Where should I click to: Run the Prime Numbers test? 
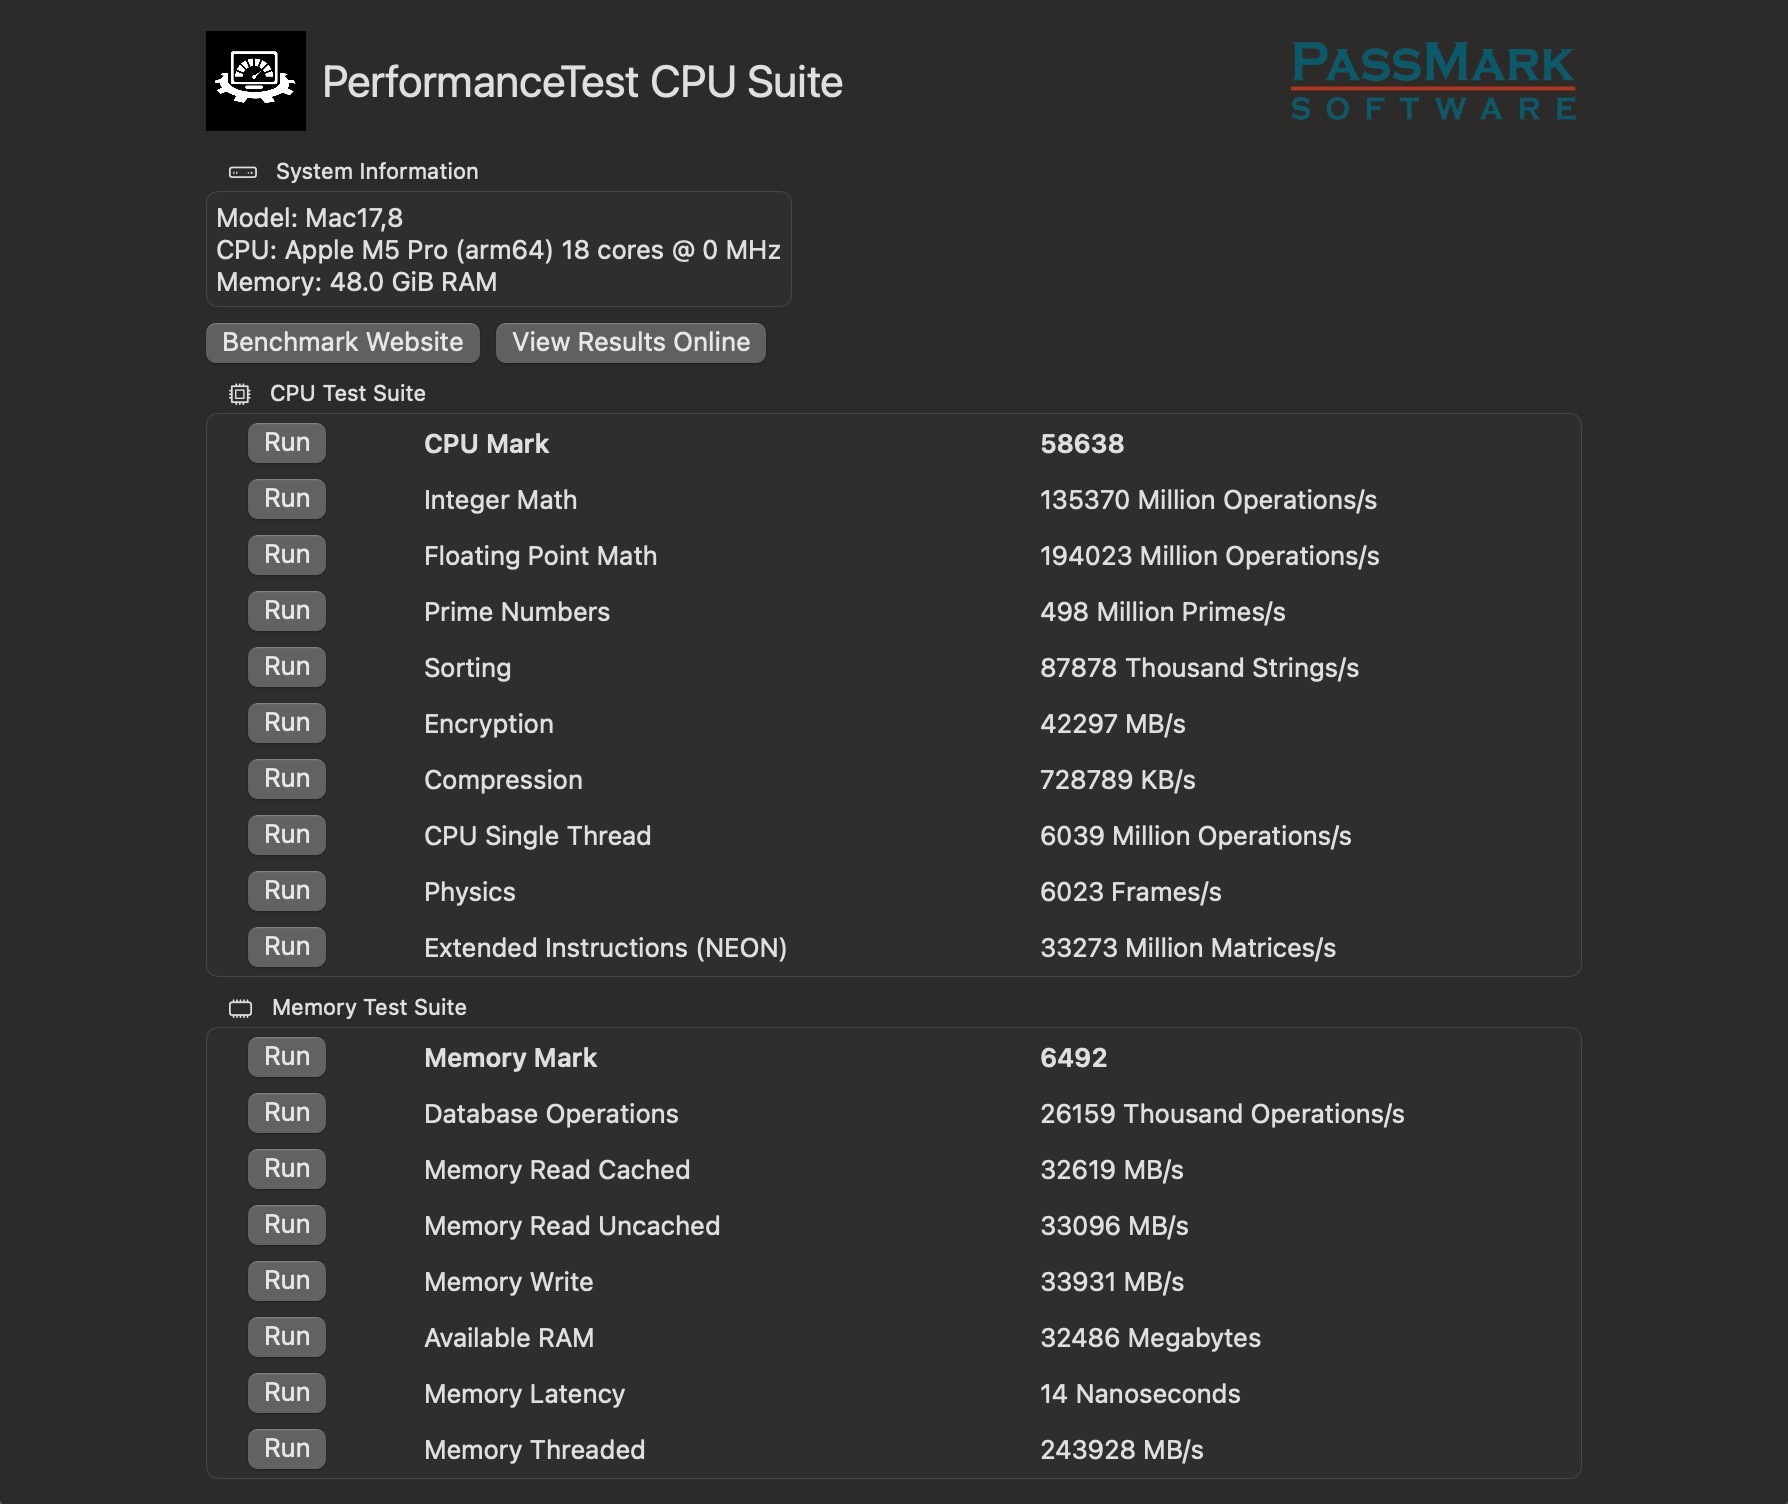(x=286, y=610)
